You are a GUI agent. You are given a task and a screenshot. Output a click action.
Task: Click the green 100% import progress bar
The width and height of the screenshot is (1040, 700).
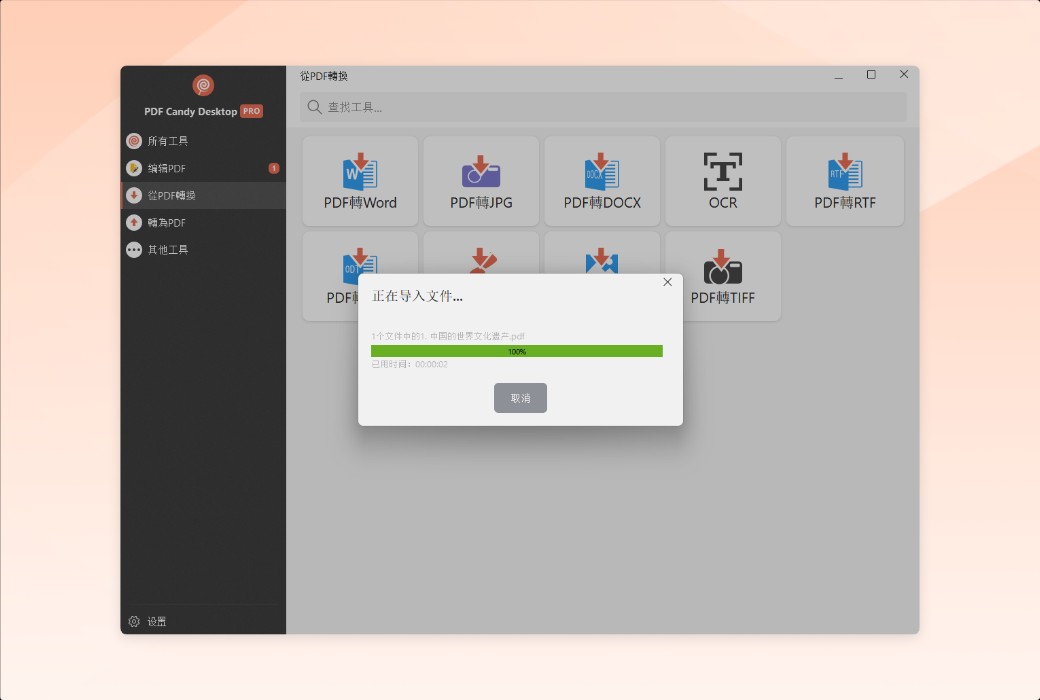point(516,351)
